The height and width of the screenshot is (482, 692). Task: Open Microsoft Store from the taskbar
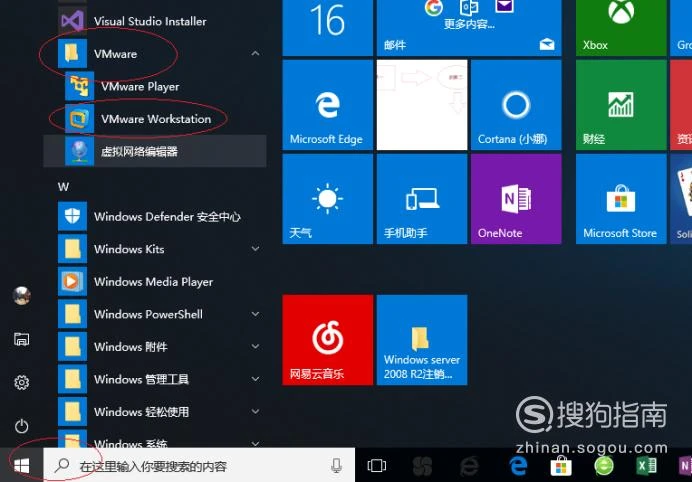[561, 466]
